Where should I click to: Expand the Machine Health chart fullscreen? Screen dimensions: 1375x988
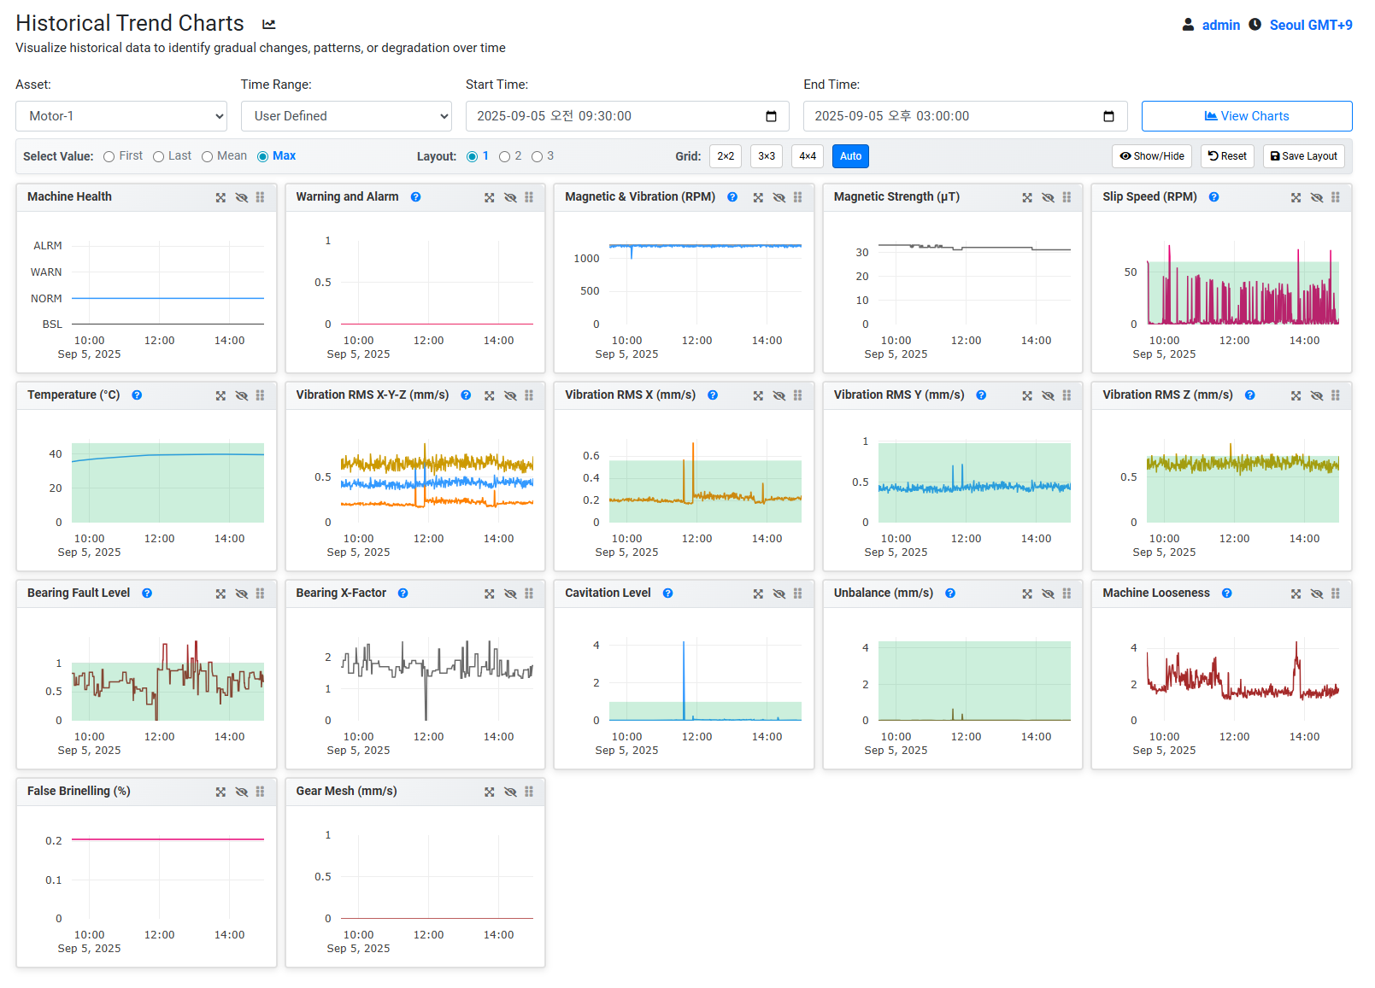tap(221, 198)
